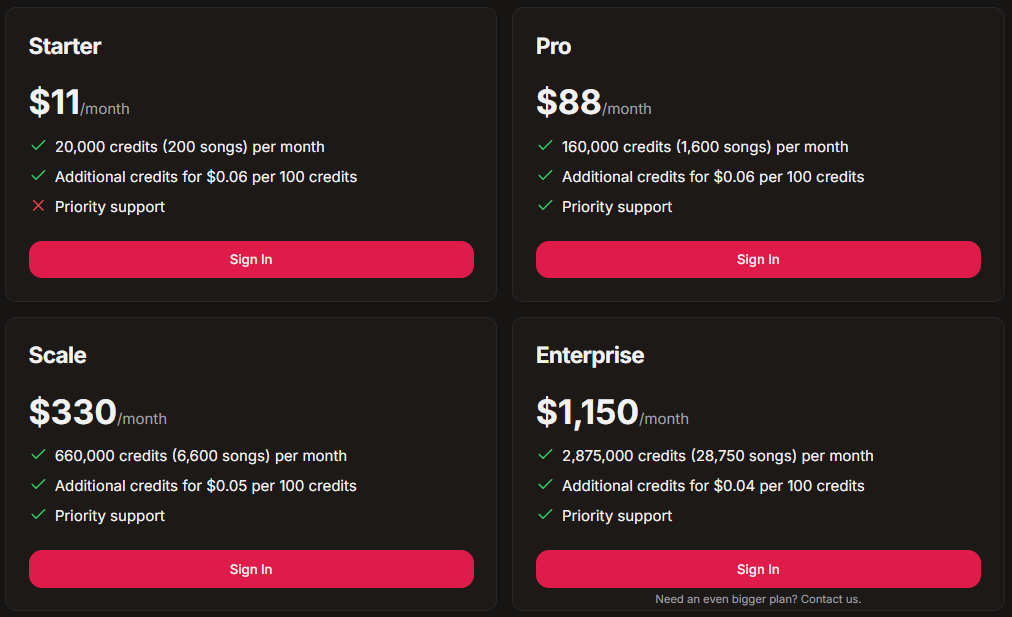Sign in under the Enterprise plan
The image size is (1012, 617).
tap(758, 569)
